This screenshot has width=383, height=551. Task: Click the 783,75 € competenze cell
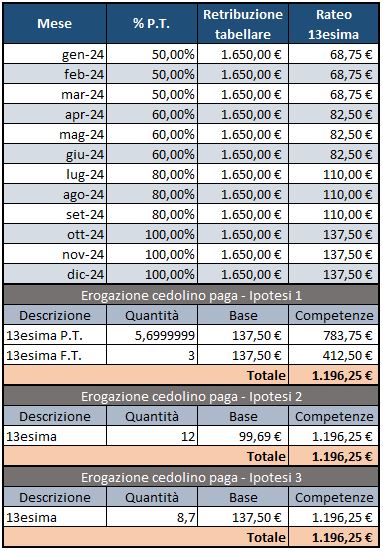[x=333, y=336]
